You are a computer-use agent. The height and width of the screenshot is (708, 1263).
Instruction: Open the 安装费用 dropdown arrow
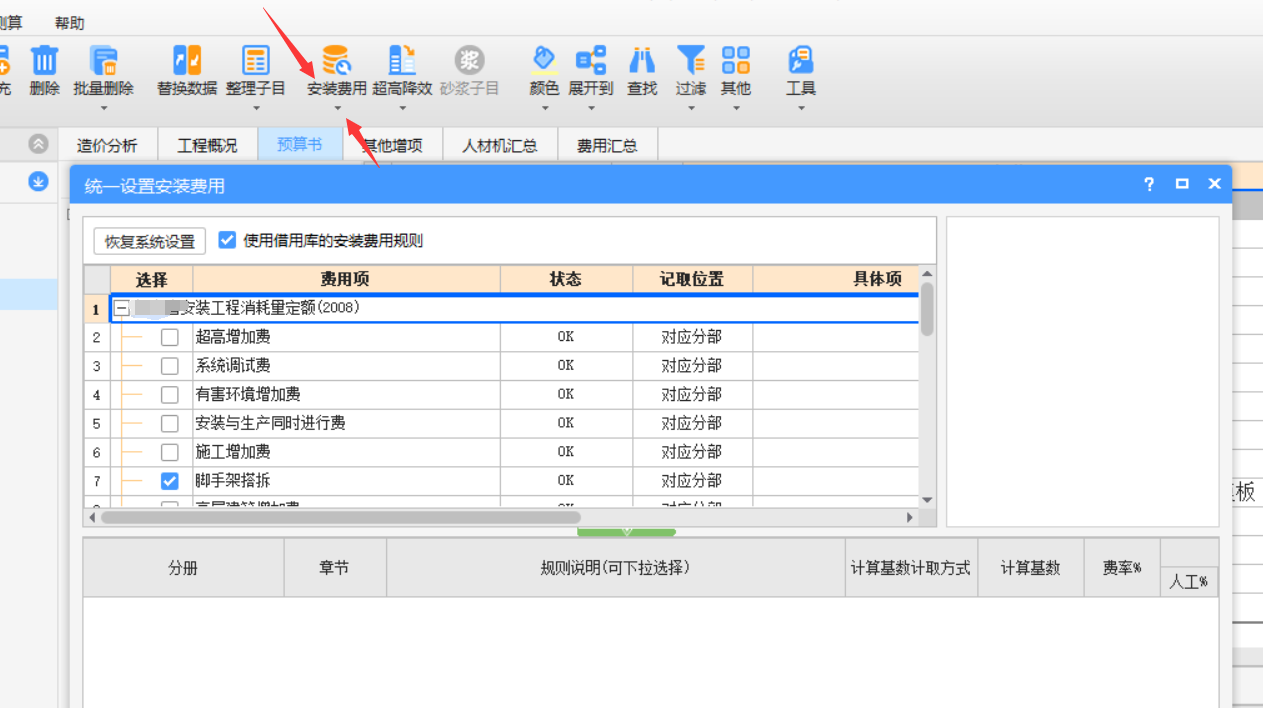337,108
